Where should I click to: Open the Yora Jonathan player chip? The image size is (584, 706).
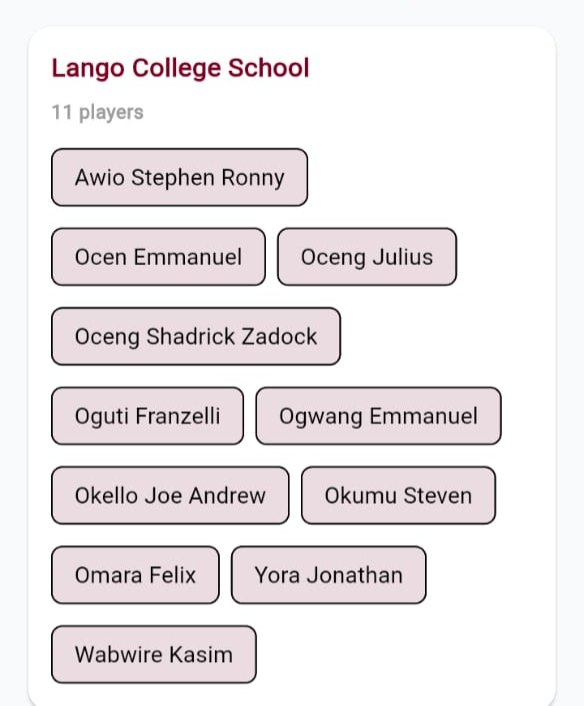tap(329, 575)
